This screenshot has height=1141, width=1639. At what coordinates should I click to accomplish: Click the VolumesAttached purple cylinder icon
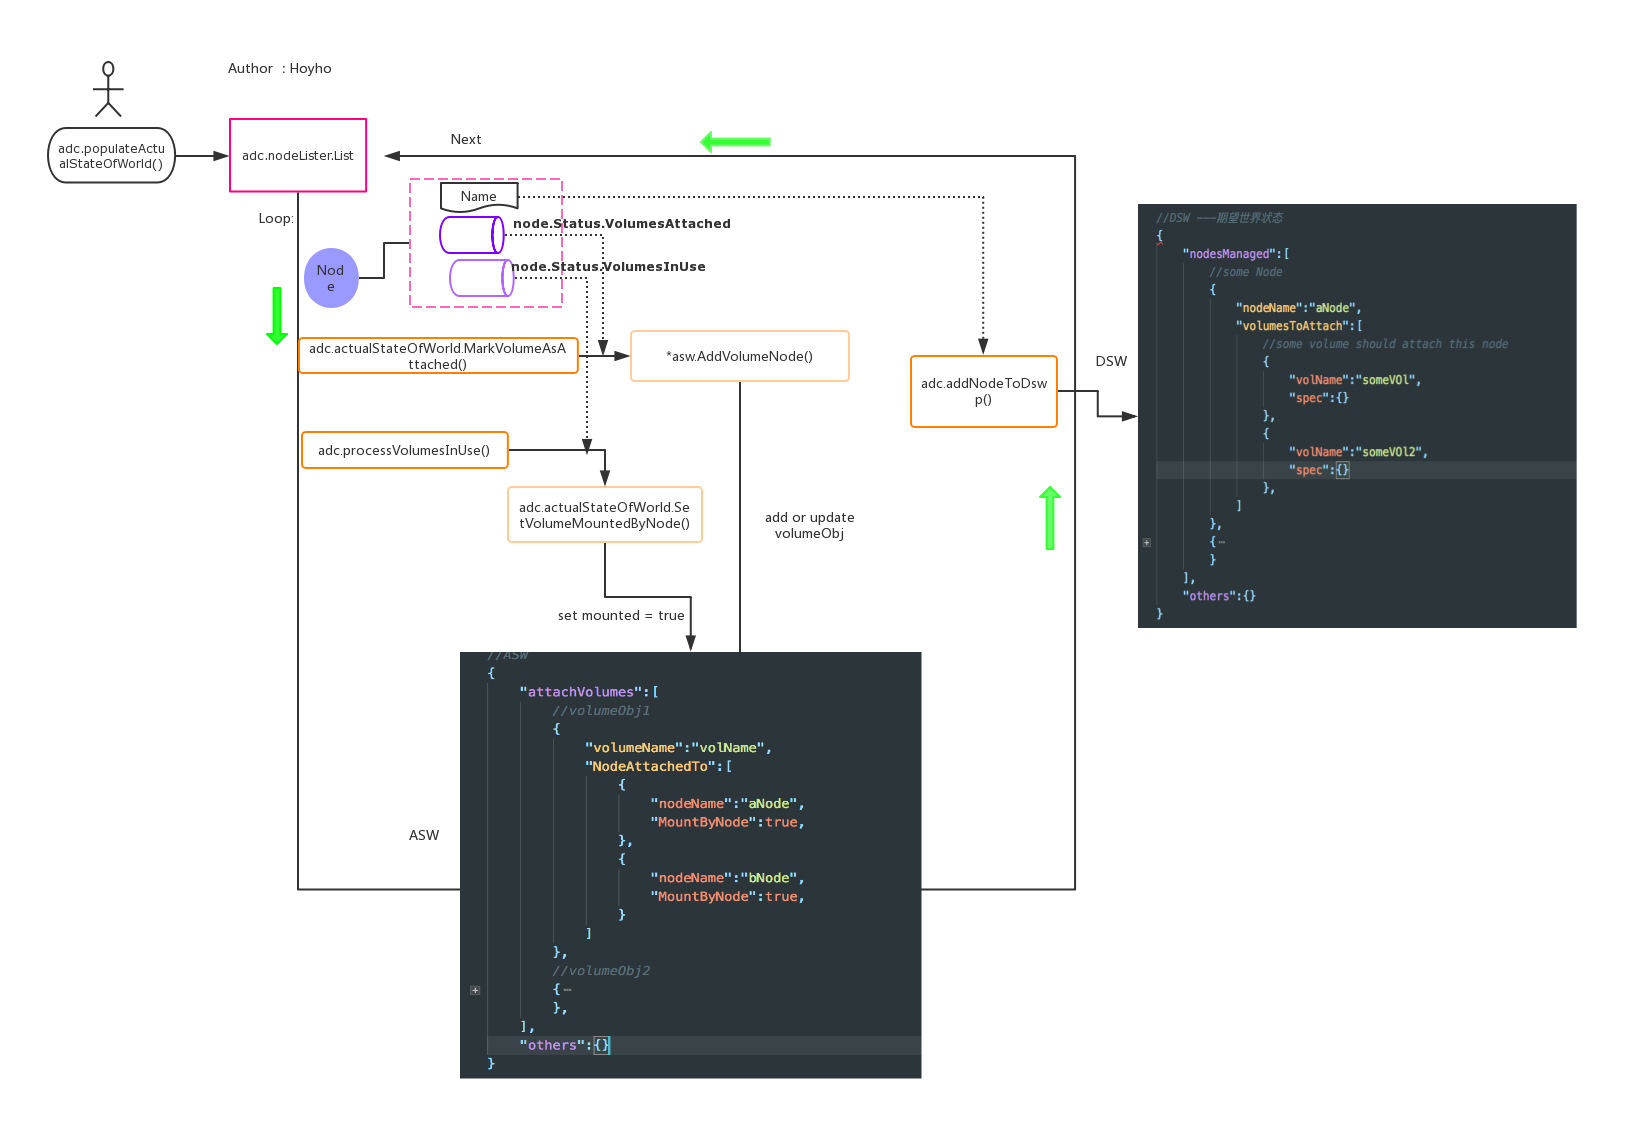point(471,235)
